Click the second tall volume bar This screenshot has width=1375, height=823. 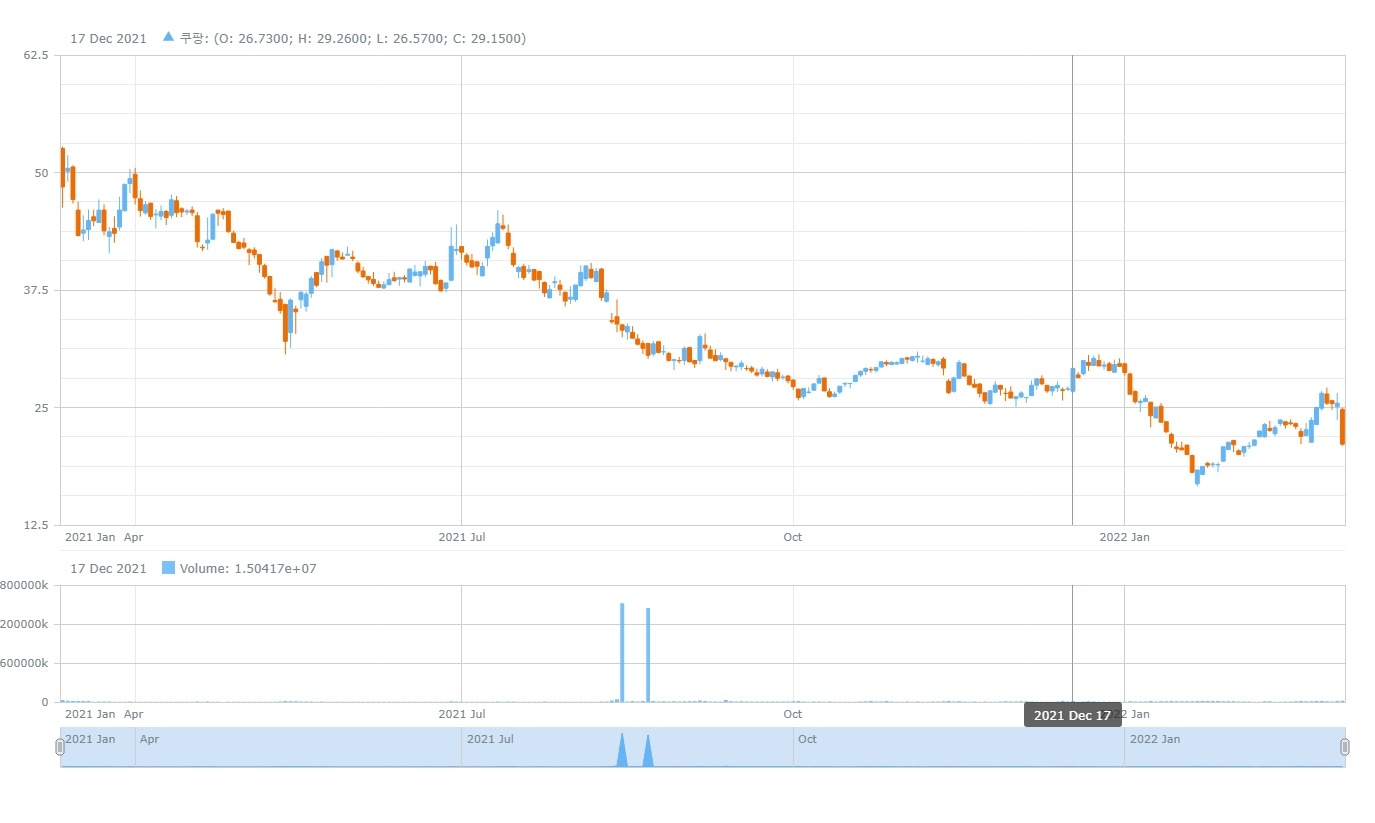648,655
